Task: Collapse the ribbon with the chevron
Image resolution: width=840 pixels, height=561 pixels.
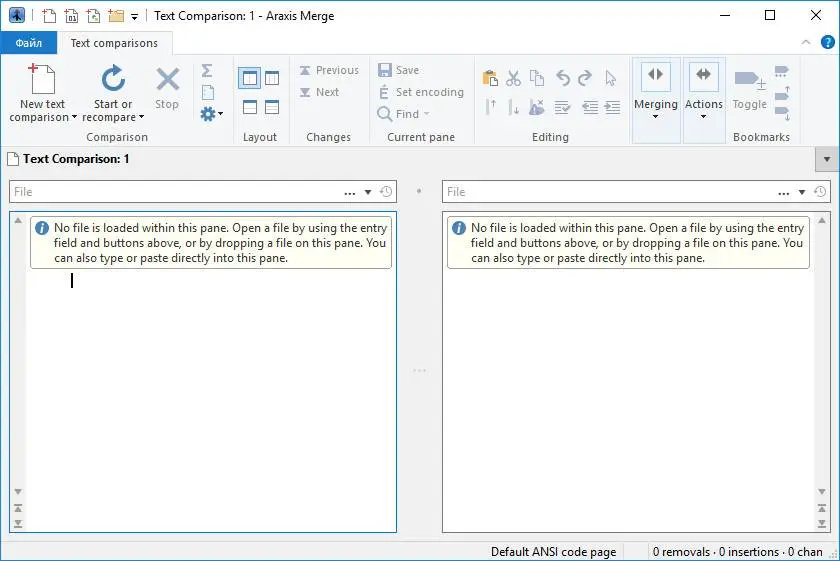Action: pyautogui.click(x=806, y=42)
